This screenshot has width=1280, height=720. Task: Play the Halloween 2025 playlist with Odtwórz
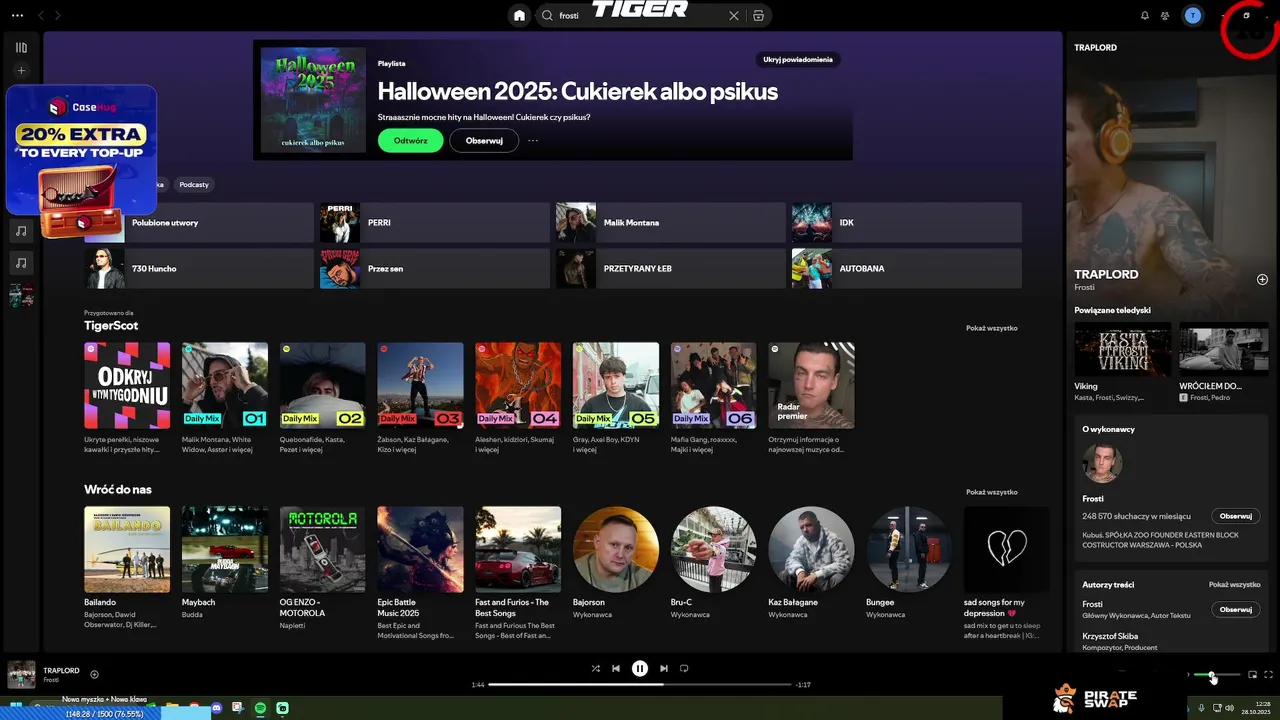tap(410, 141)
